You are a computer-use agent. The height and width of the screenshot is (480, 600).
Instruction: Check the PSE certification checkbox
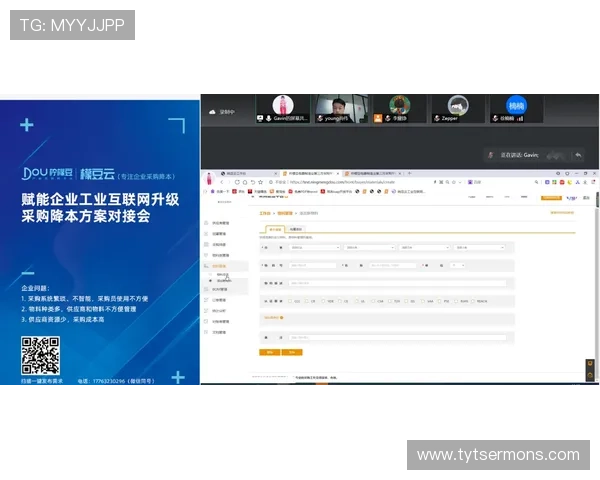pos(439,301)
